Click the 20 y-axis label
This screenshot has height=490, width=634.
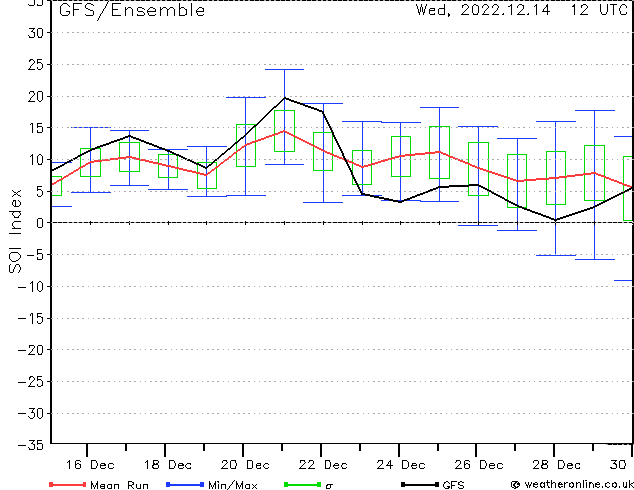[35, 97]
